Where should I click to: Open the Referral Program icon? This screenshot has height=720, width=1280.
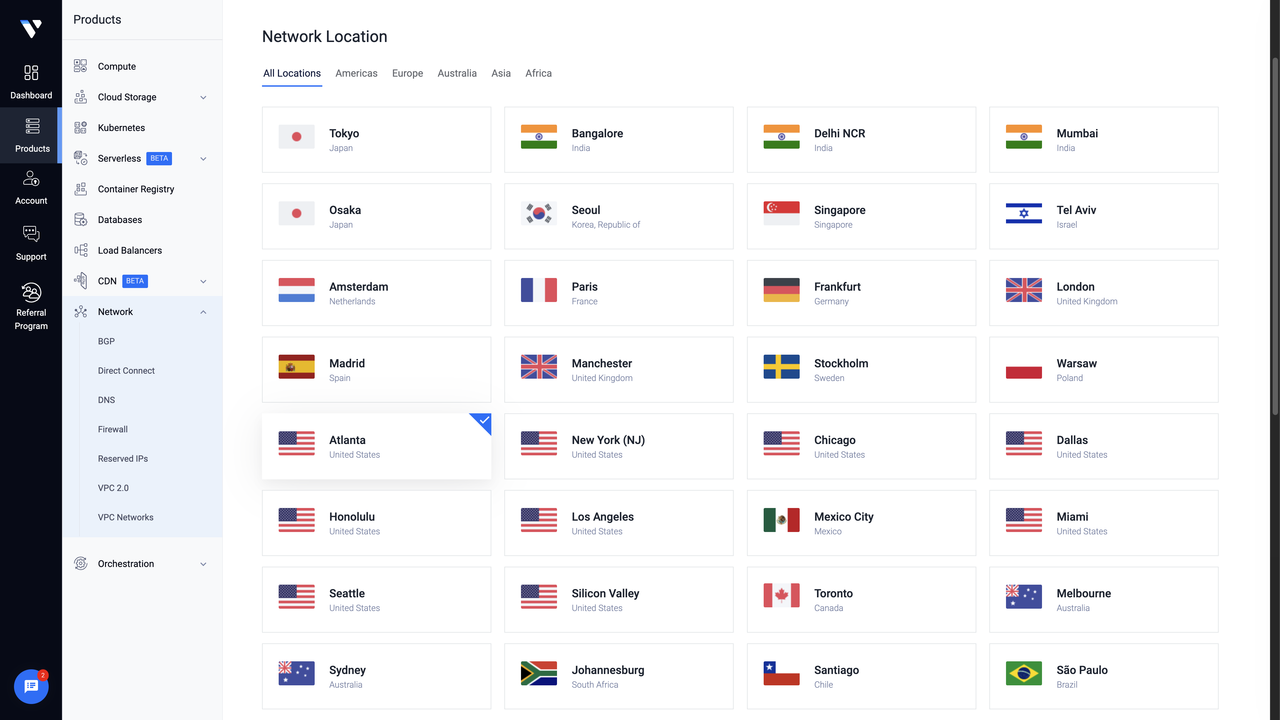tap(31, 292)
